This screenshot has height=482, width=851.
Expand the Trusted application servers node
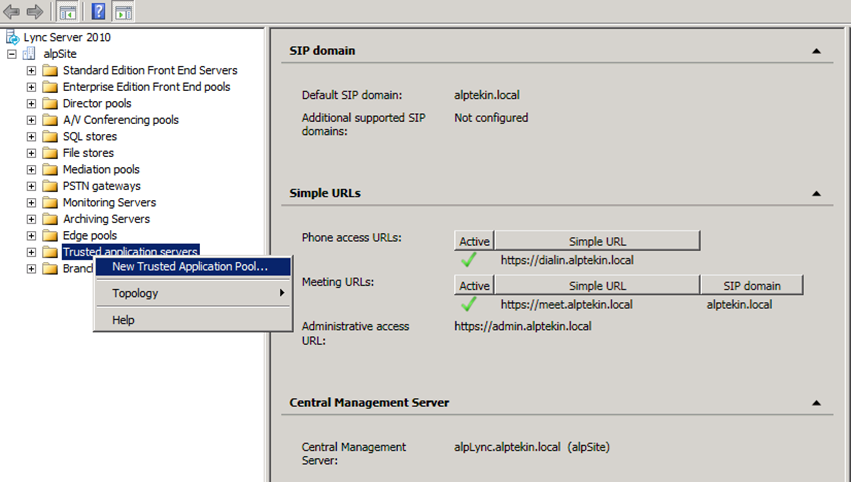[31, 252]
